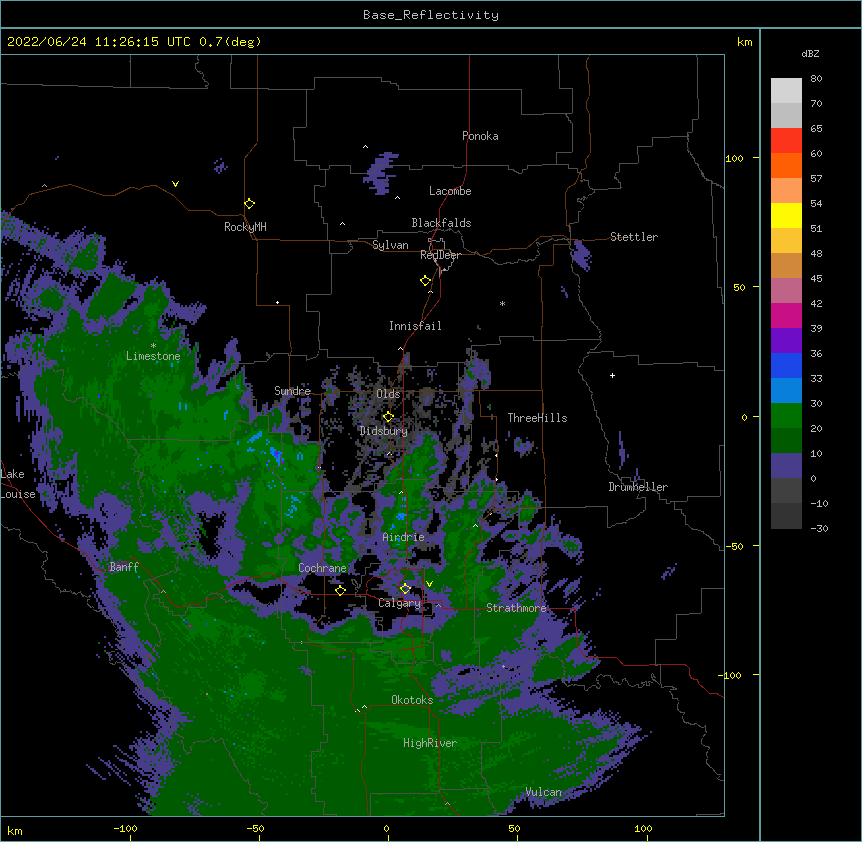The height and width of the screenshot is (842, 862).
Task: Select the yellow diamond marker below Olds
Action: (388, 417)
